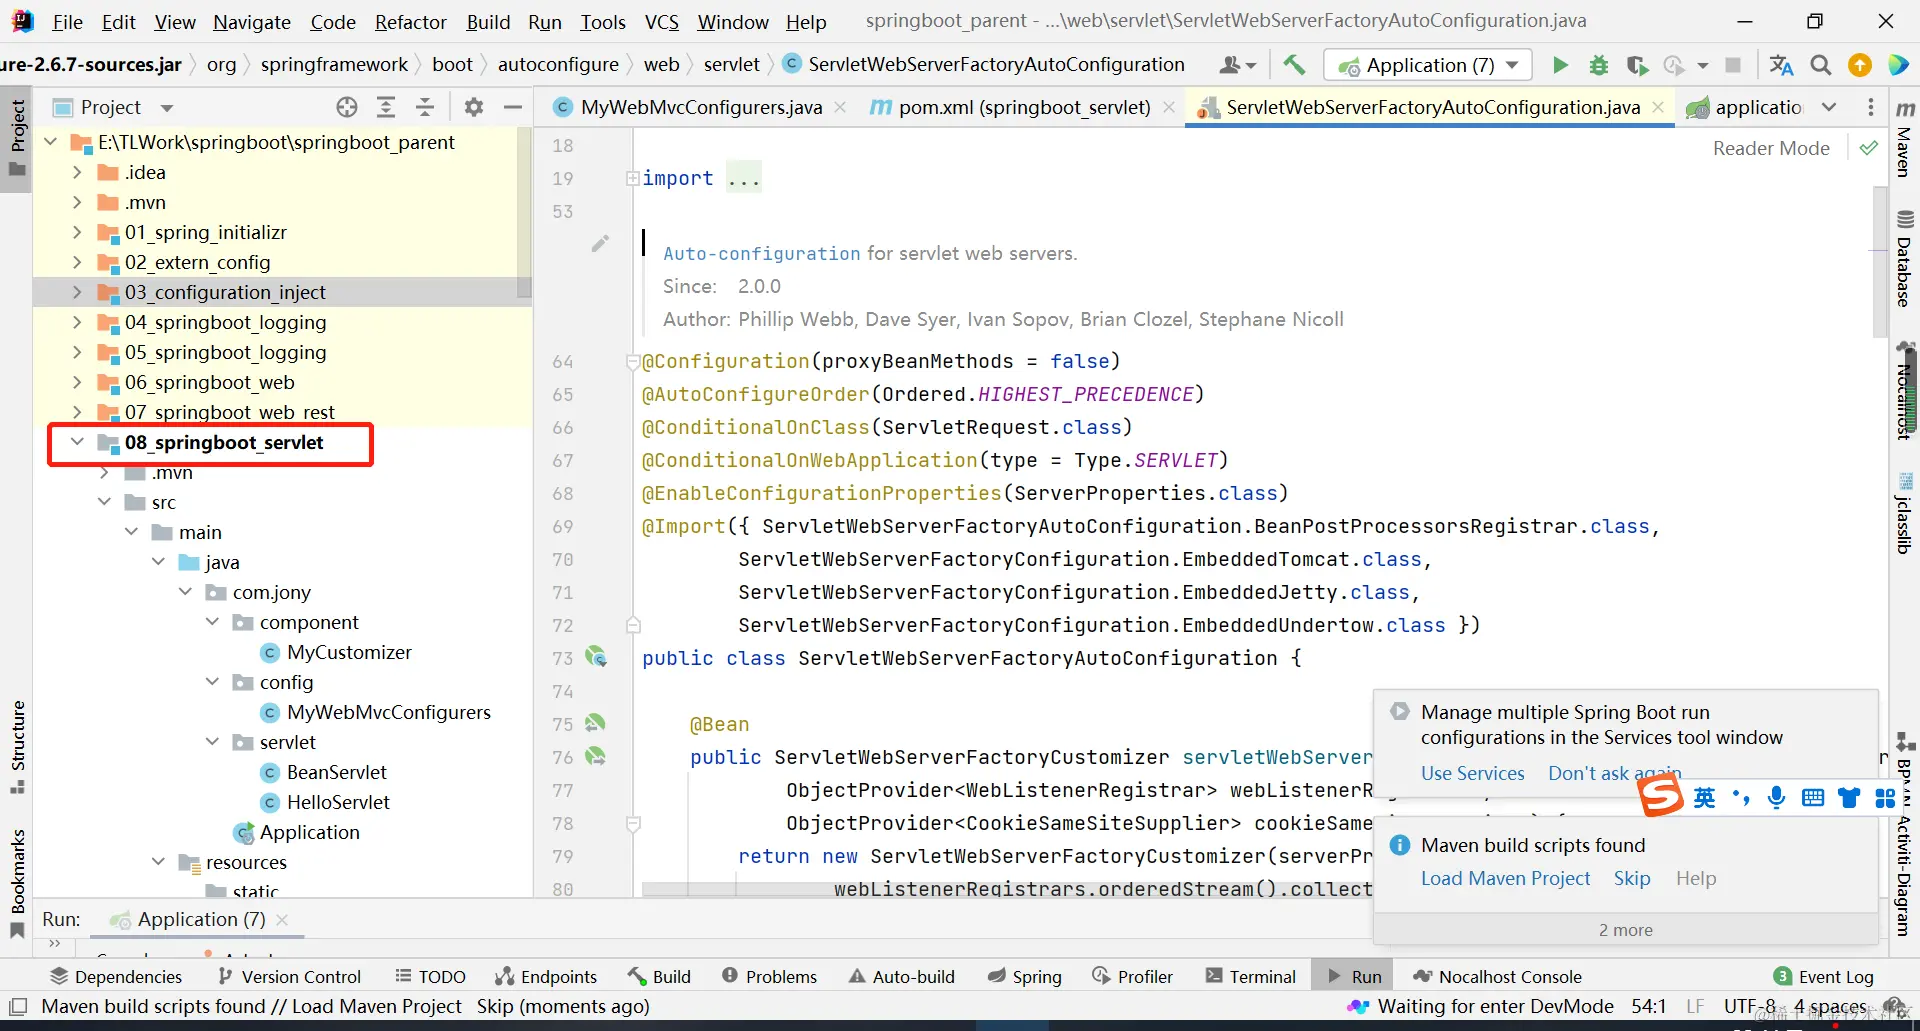
Task: Toggle Sogou punctuation mode
Action: pyautogui.click(x=1741, y=797)
